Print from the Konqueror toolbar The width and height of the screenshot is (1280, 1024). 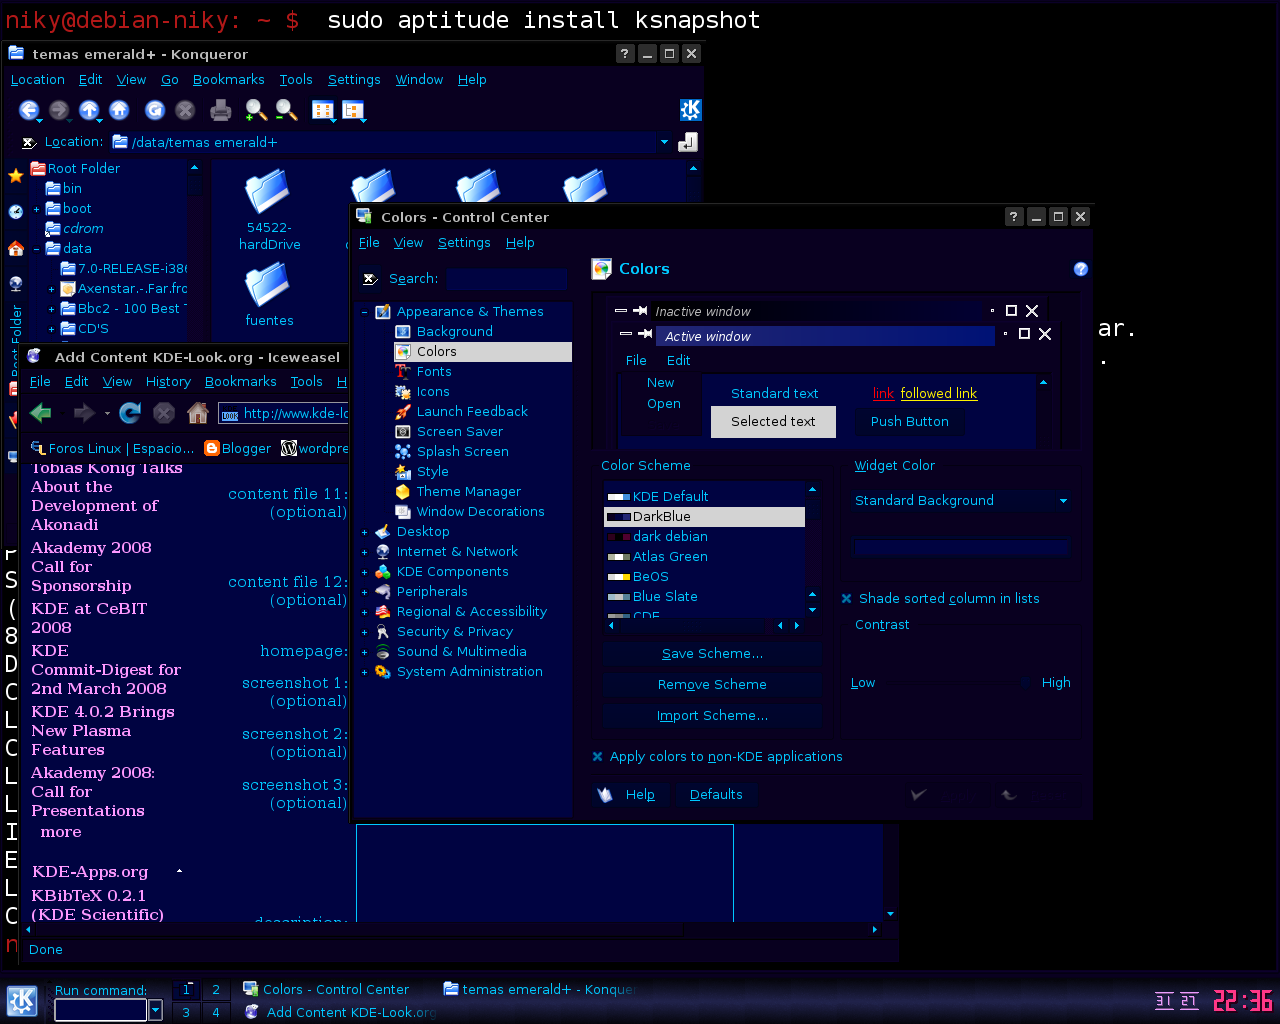pos(221,110)
